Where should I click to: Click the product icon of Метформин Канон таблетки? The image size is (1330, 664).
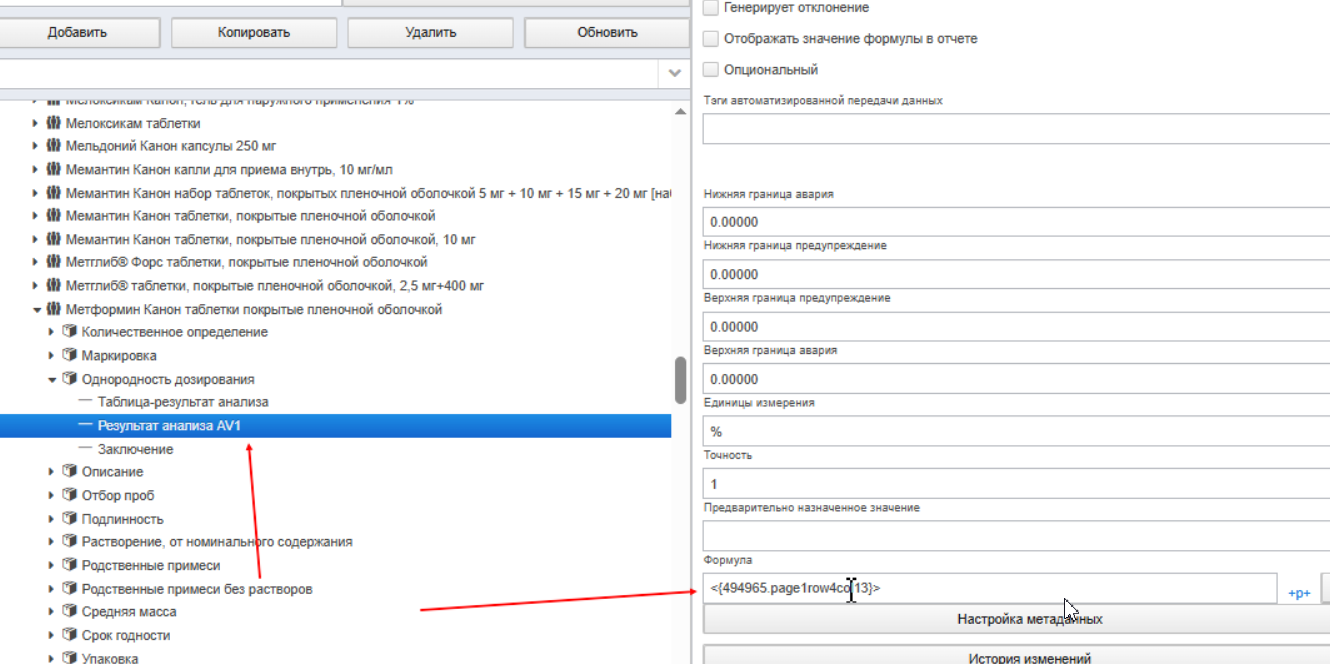(54, 309)
